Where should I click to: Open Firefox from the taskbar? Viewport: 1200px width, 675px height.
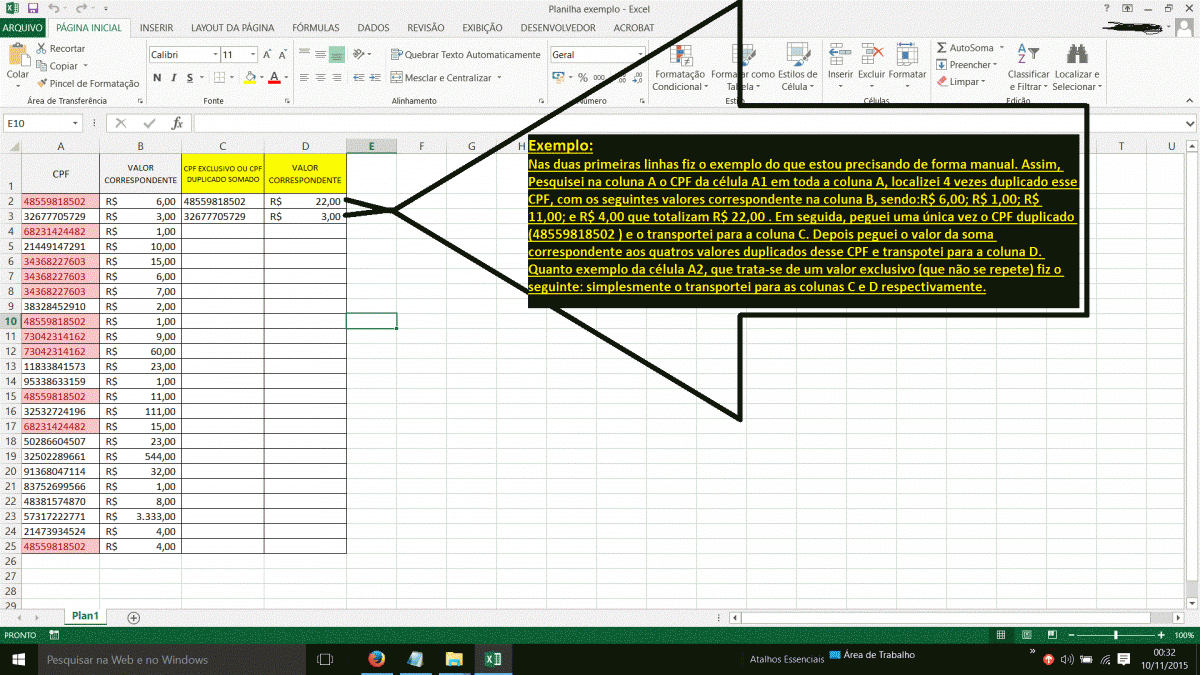tap(377, 659)
